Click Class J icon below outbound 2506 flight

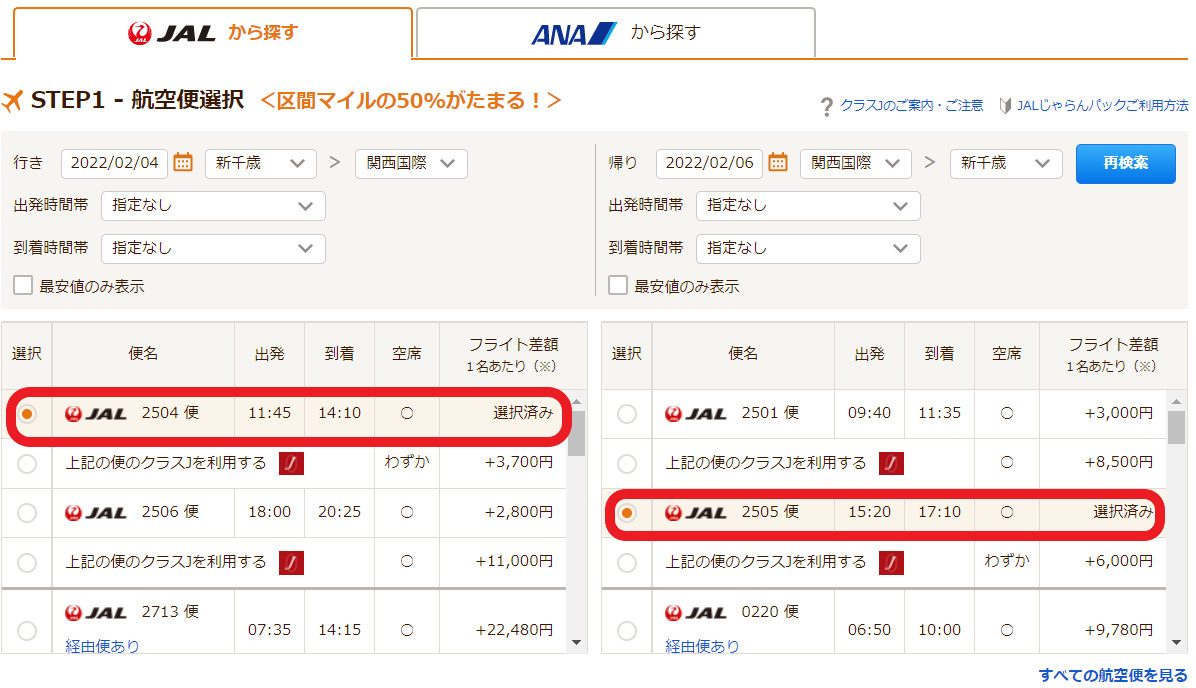tap(291, 562)
